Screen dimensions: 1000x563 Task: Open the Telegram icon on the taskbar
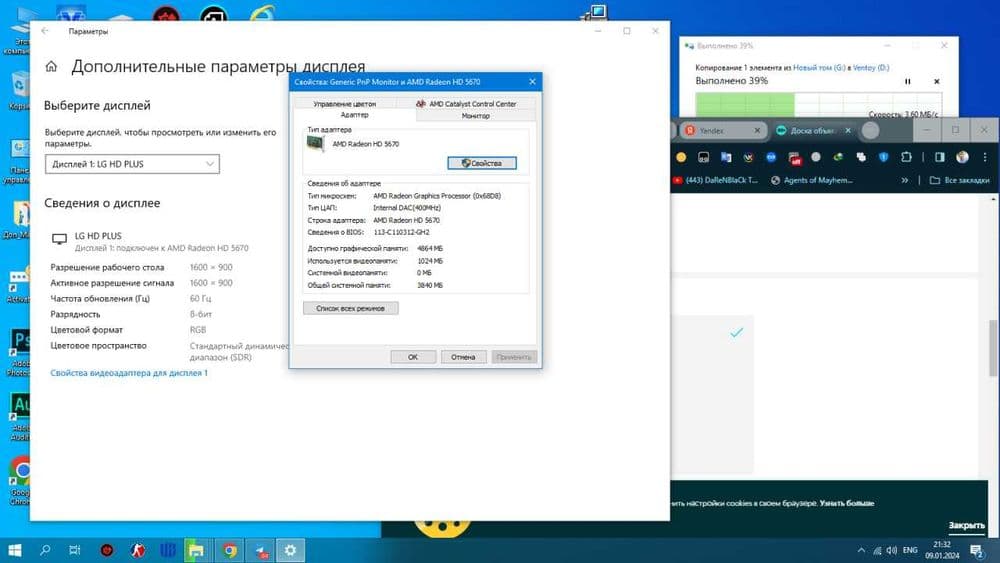(261, 550)
